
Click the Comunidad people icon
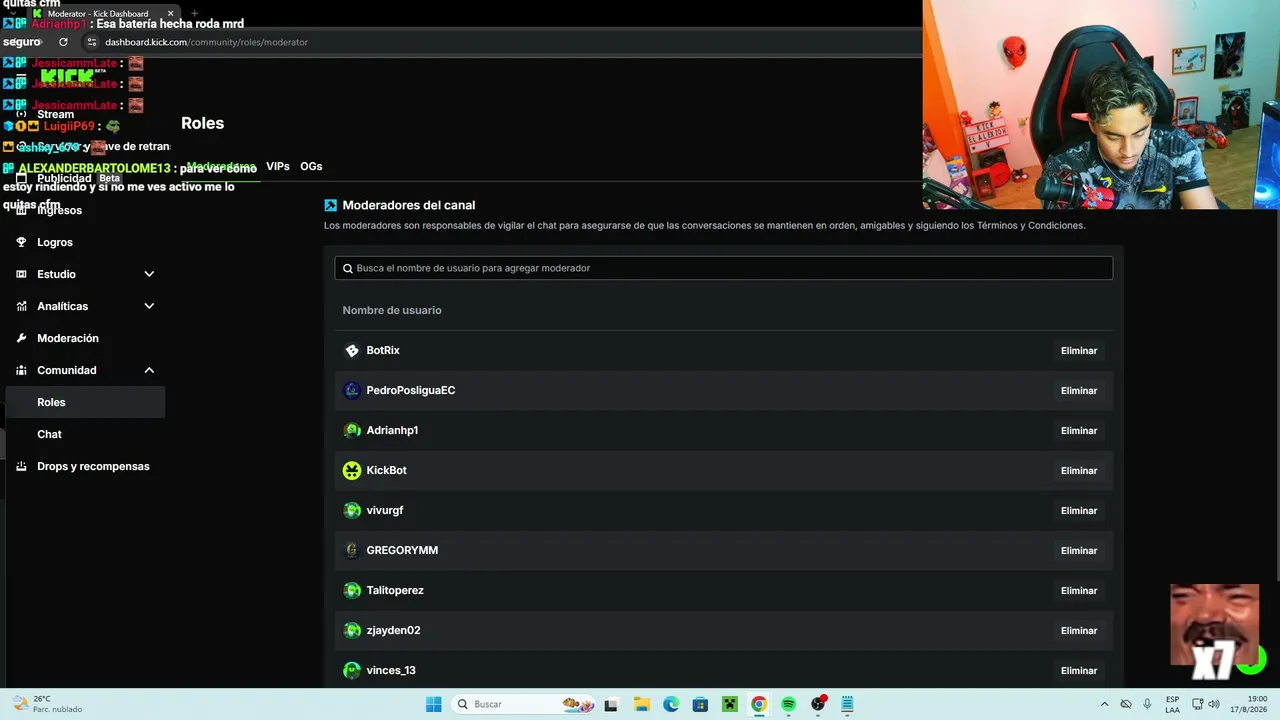pyautogui.click(x=21, y=370)
